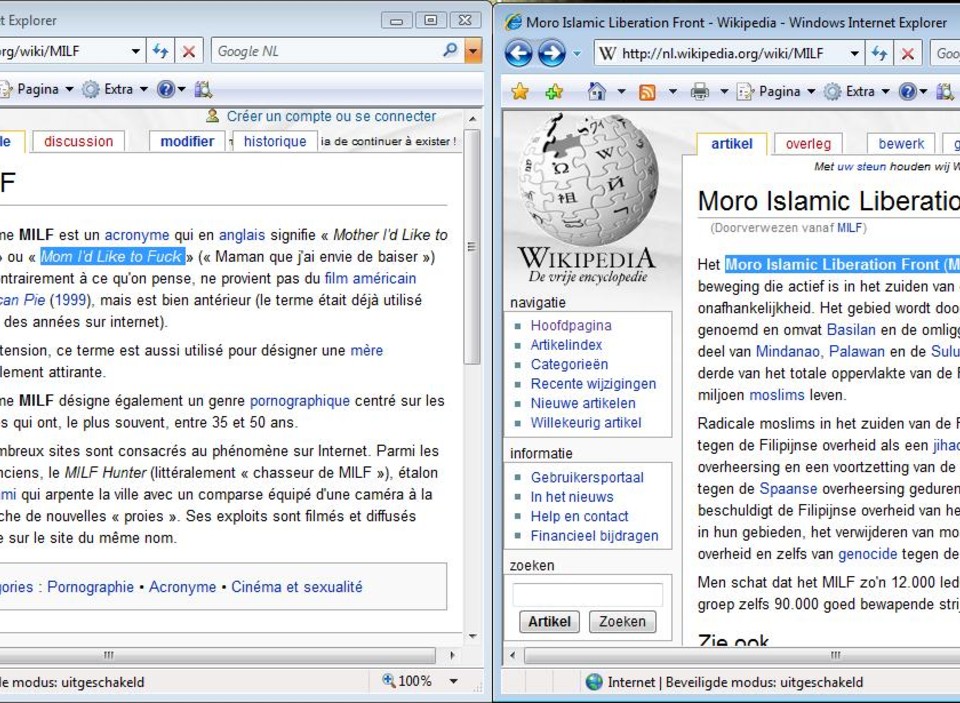The image size is (960, 703).
Task: Click the Artikel search button
Action: coord(549,622)
